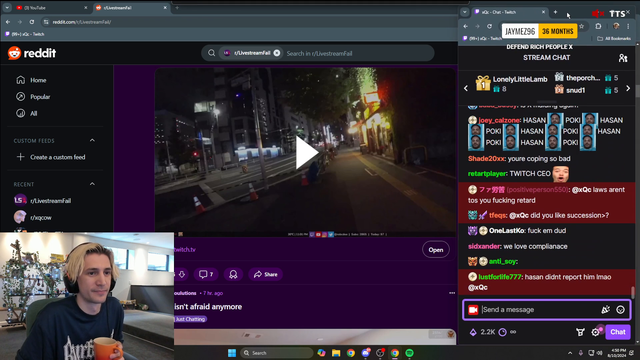This screenshot has width=640, height=360.
Task: Open tab search dropdown in left browser
Action: coord(7,8)
